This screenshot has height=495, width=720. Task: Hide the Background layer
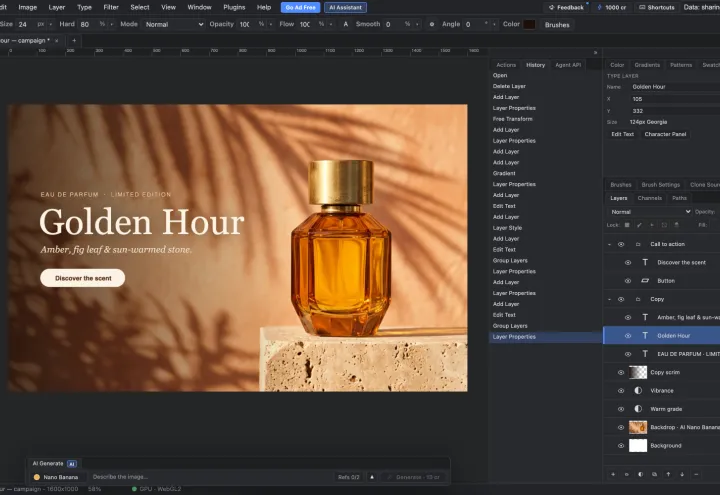tap(621, 445)
